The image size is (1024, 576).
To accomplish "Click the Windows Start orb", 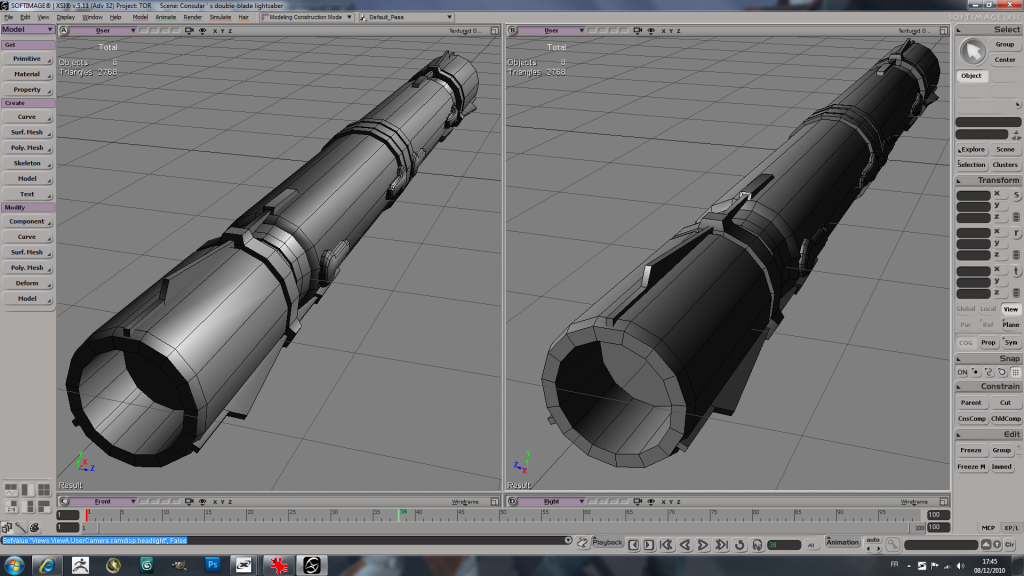I will pos(14,565).
